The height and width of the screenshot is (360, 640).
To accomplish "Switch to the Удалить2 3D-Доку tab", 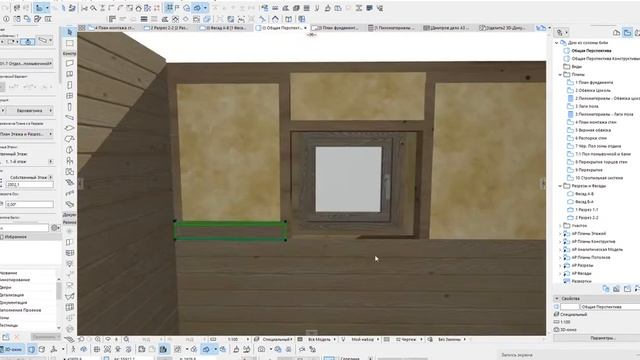I will [505, 28].
